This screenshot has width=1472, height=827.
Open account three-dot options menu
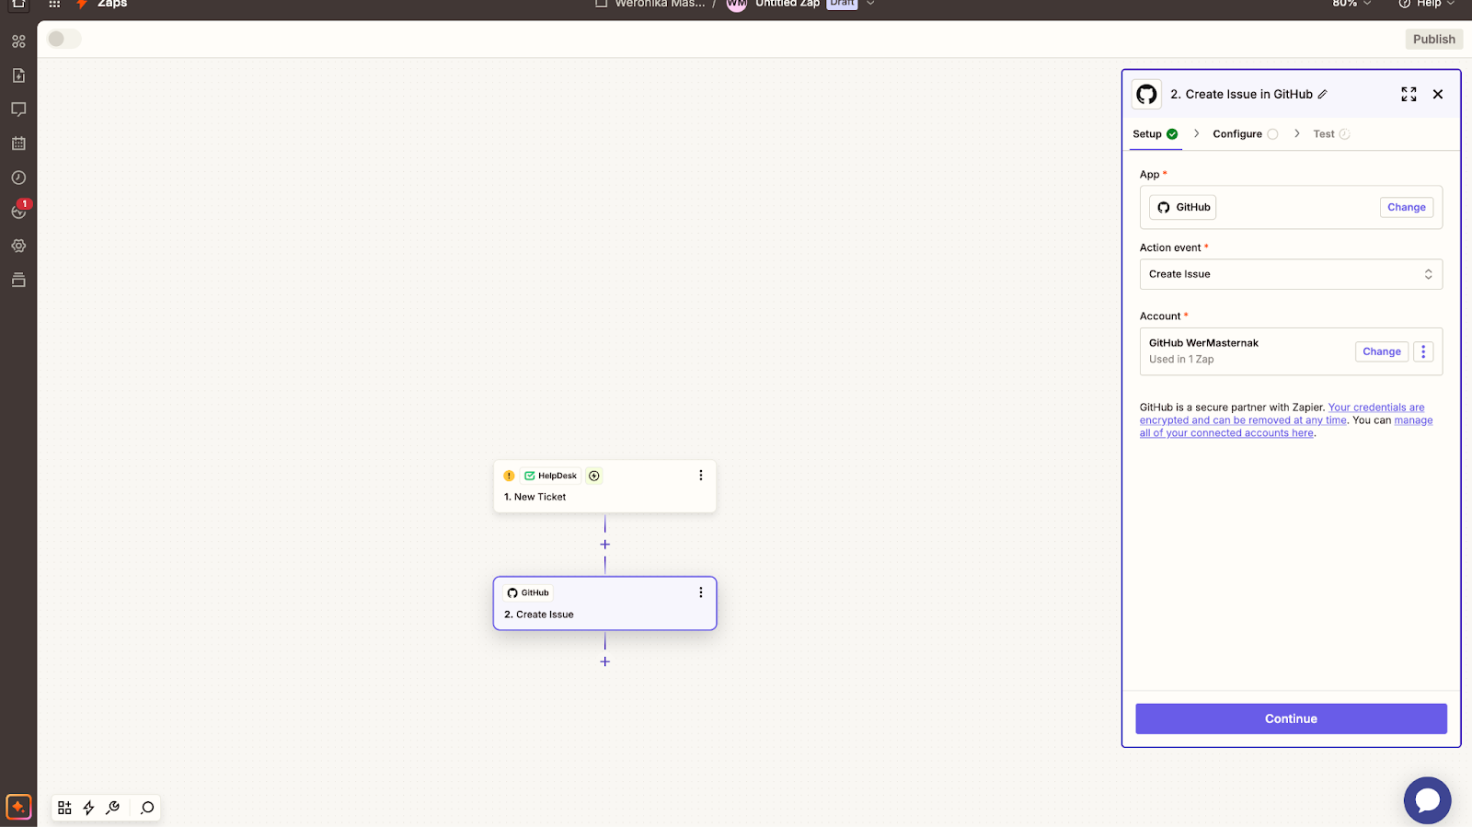(x=1423, y=351)
